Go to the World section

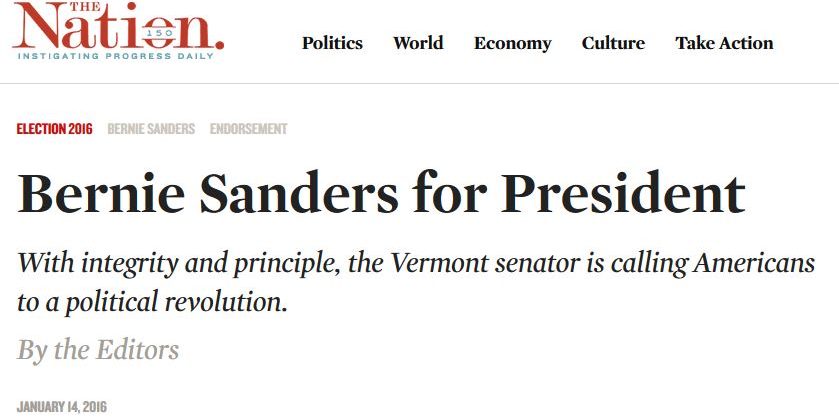pos(418,43)
